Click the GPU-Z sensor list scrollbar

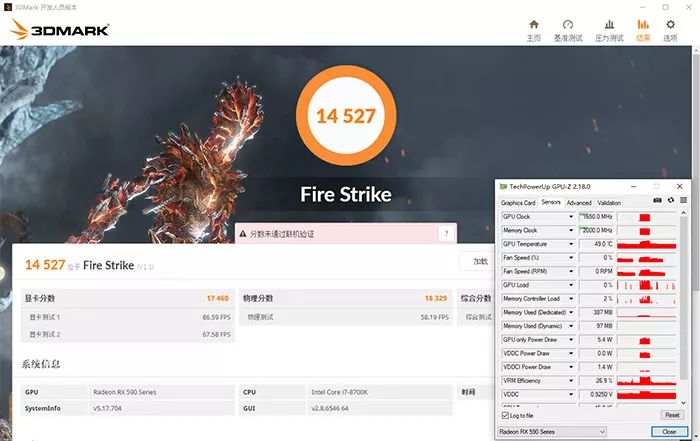683,299
